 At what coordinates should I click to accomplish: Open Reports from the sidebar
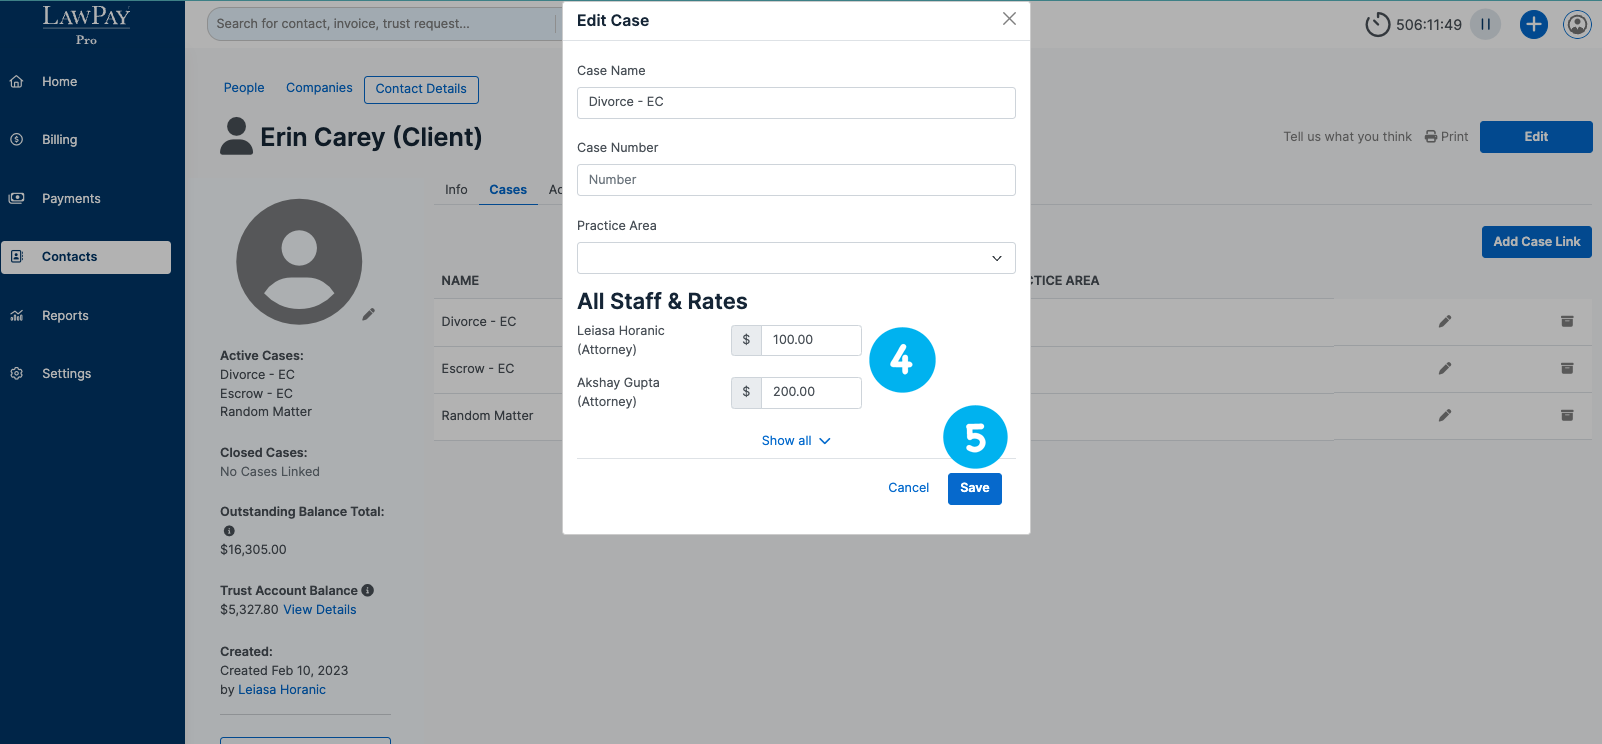click(65, 316)
